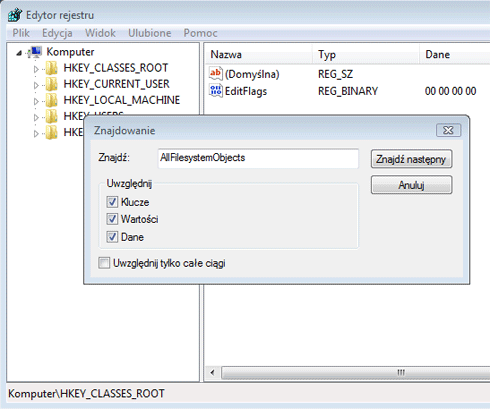Collapse the Komputer tree node

pyautogui.click(x=19, y=53)
